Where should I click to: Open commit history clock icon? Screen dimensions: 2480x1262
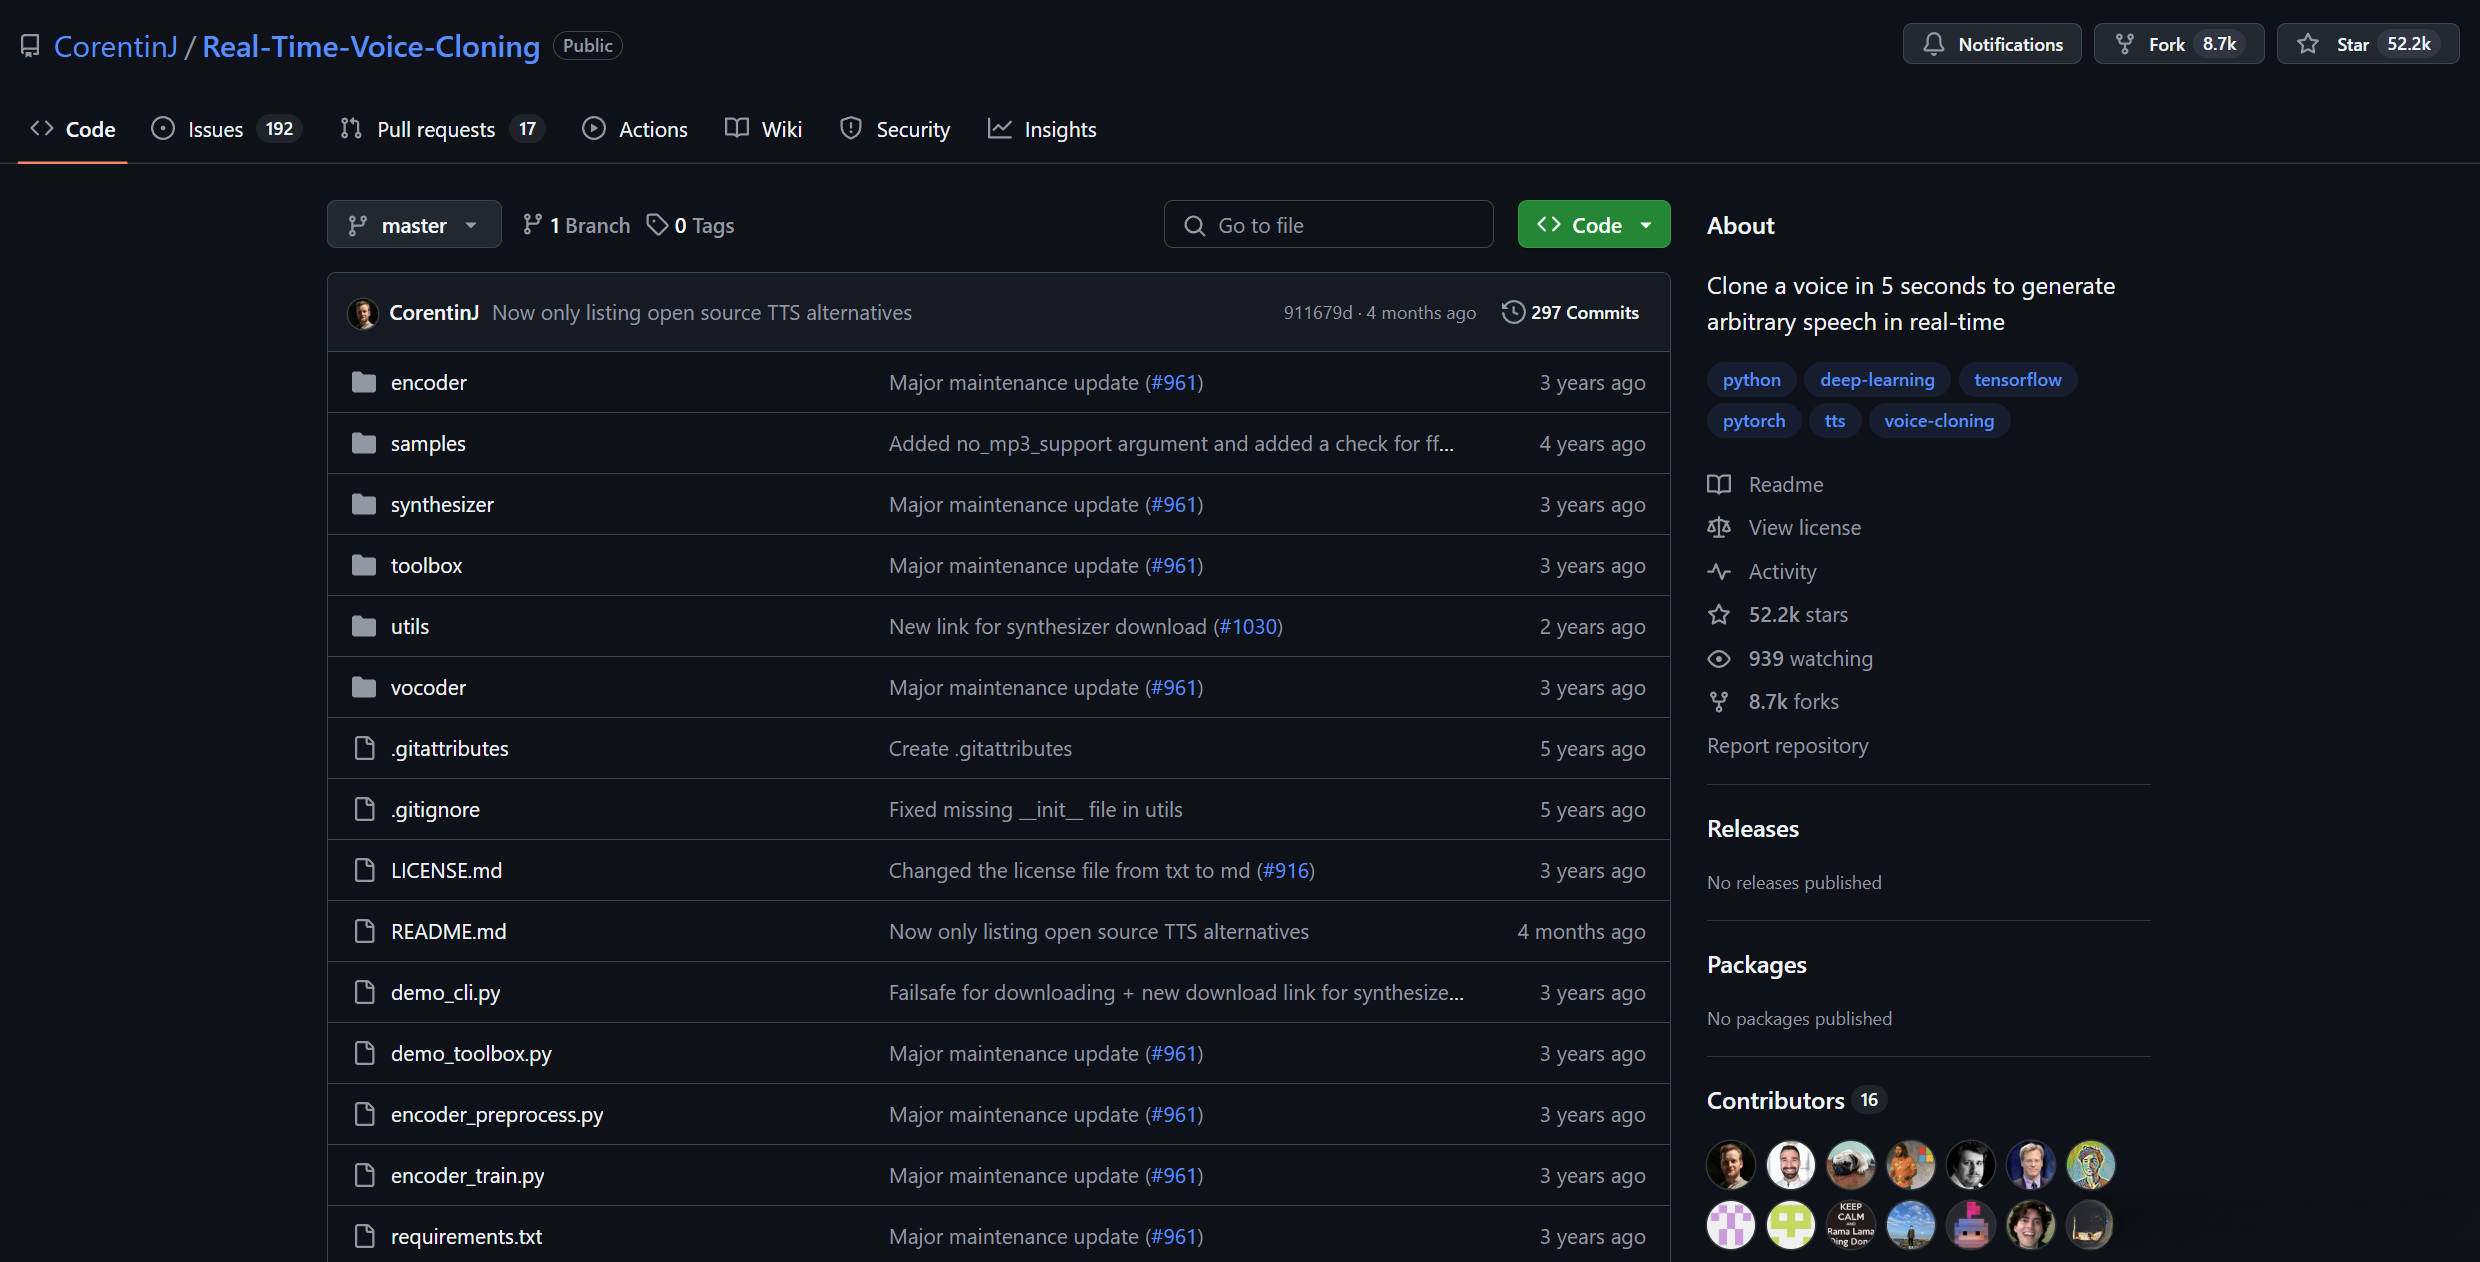coord(1513,313)
